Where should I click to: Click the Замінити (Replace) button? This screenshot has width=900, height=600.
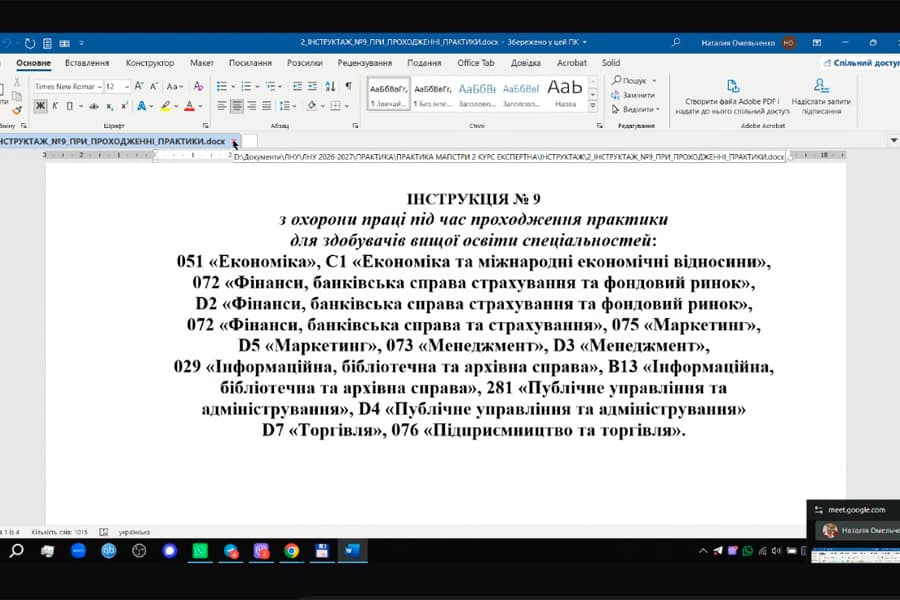pos(634,95)
